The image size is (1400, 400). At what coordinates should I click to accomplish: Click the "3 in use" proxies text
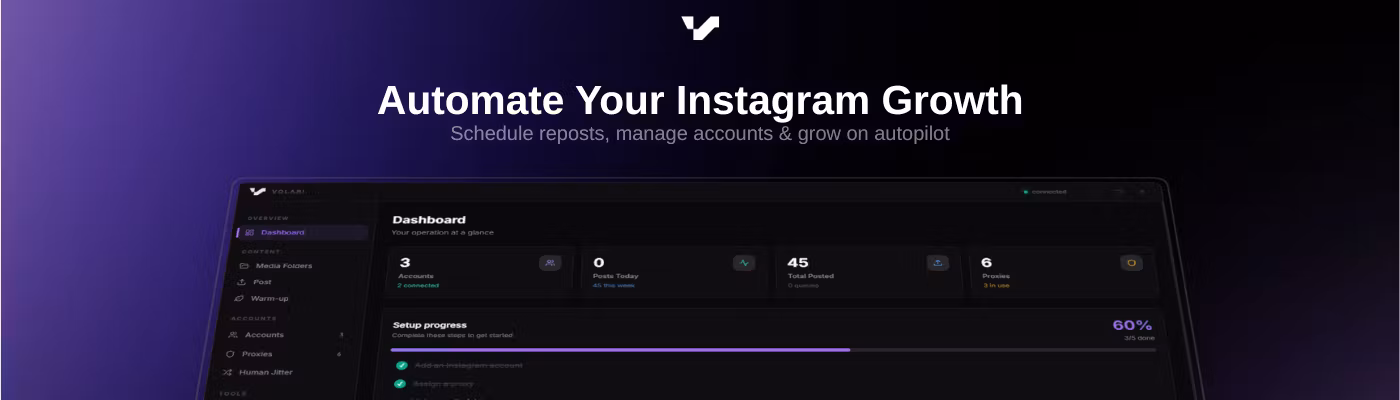pos(998,286)
